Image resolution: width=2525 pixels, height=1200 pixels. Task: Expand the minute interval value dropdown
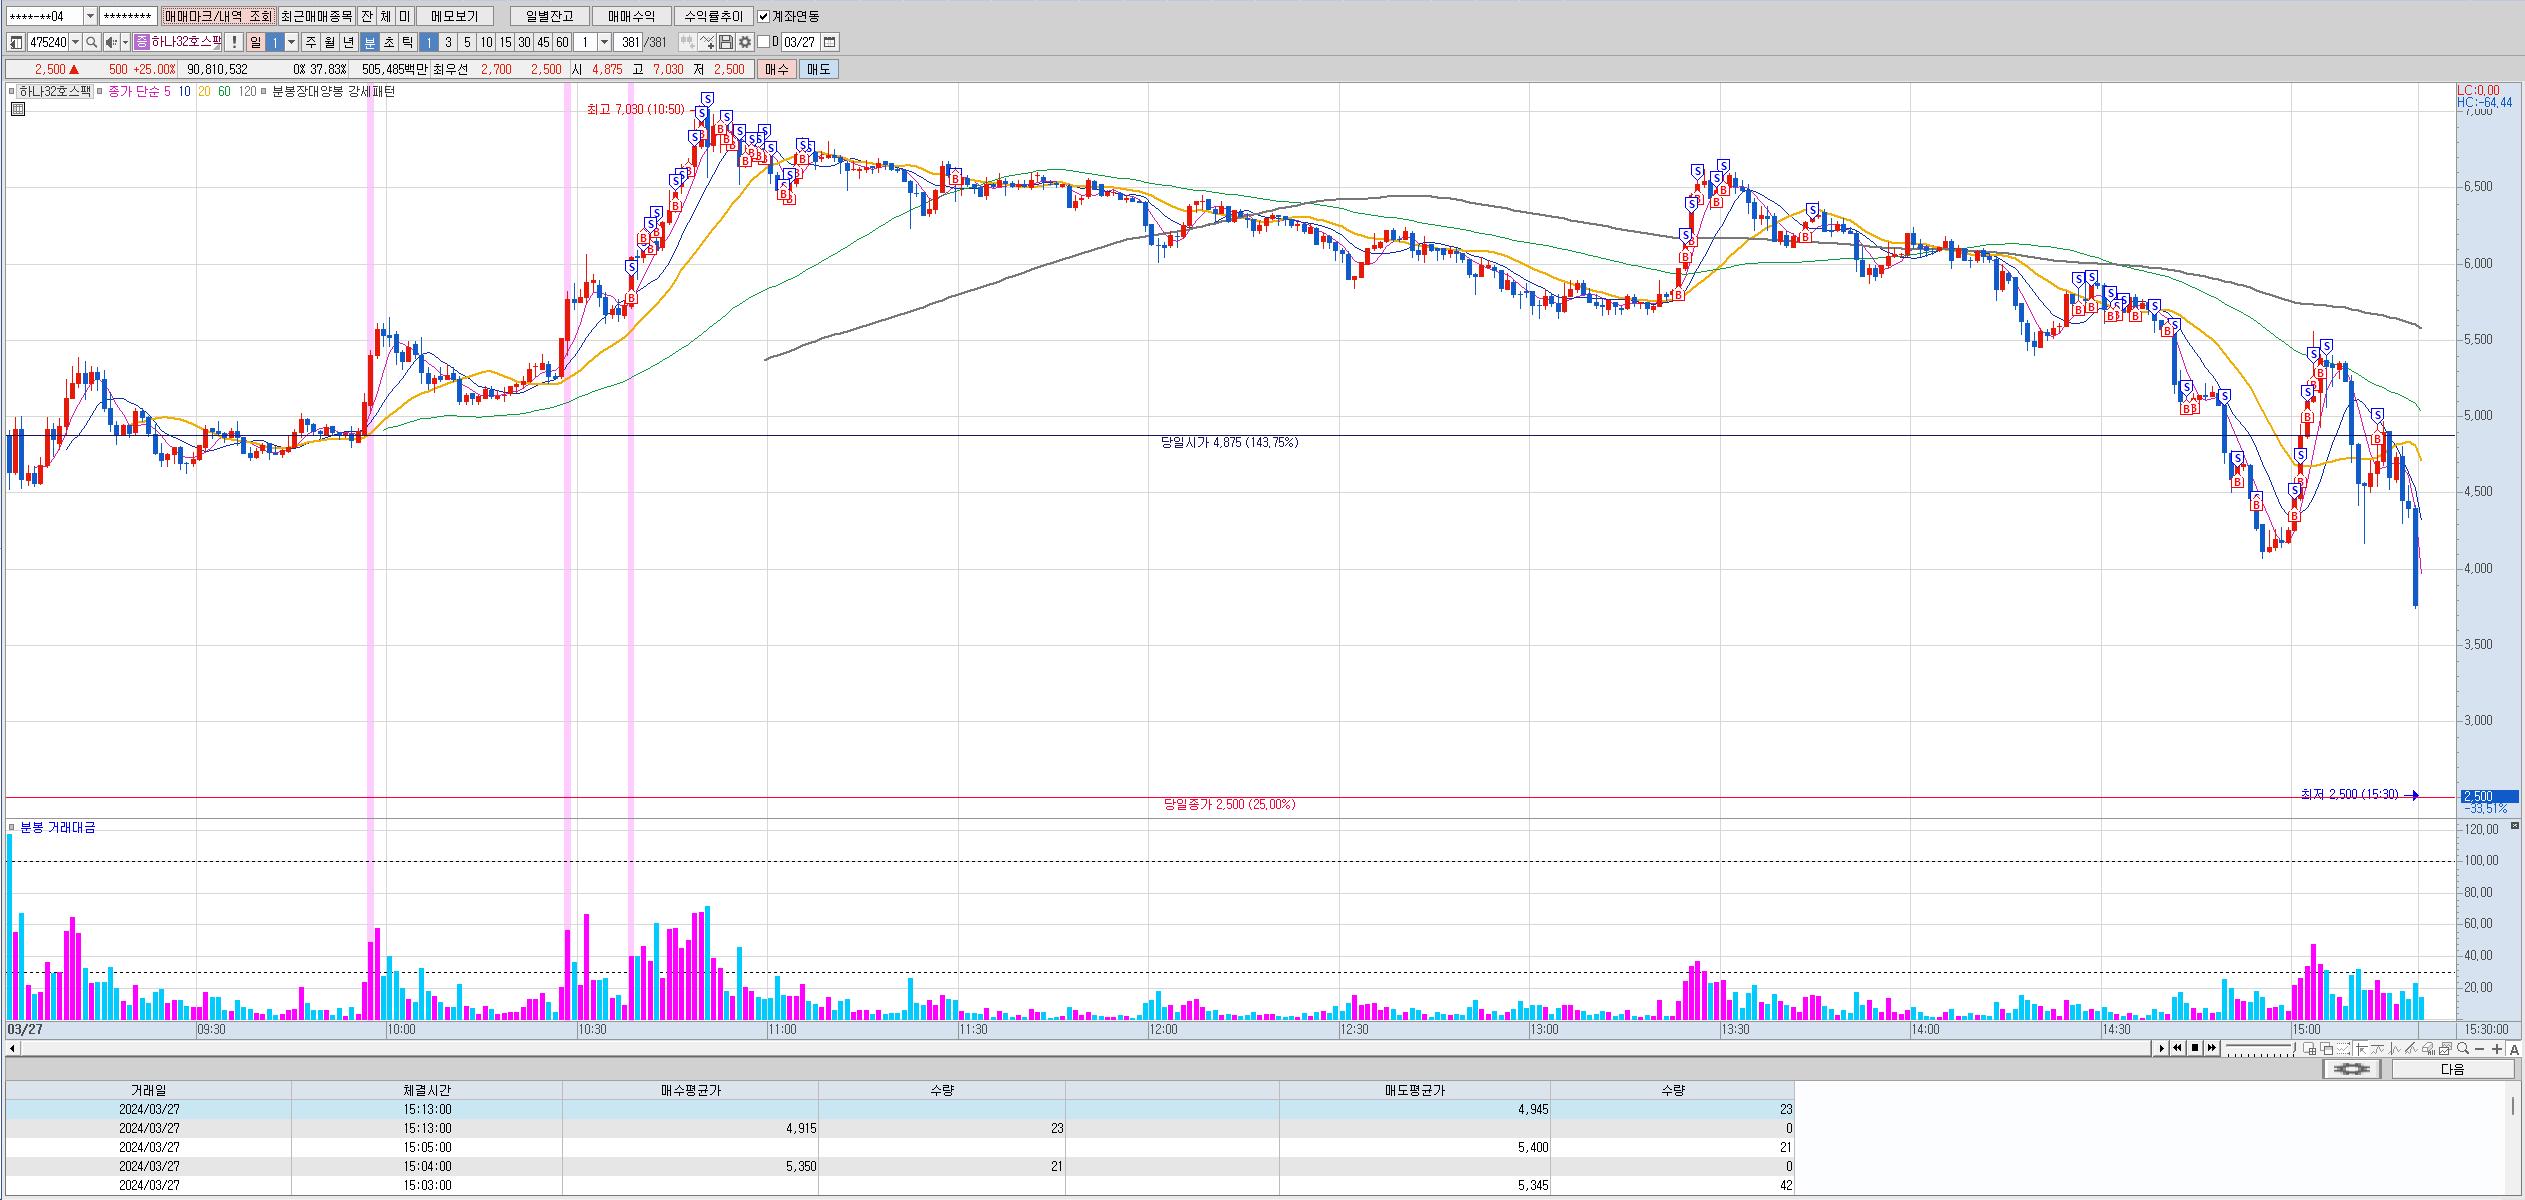click(604, 42)
